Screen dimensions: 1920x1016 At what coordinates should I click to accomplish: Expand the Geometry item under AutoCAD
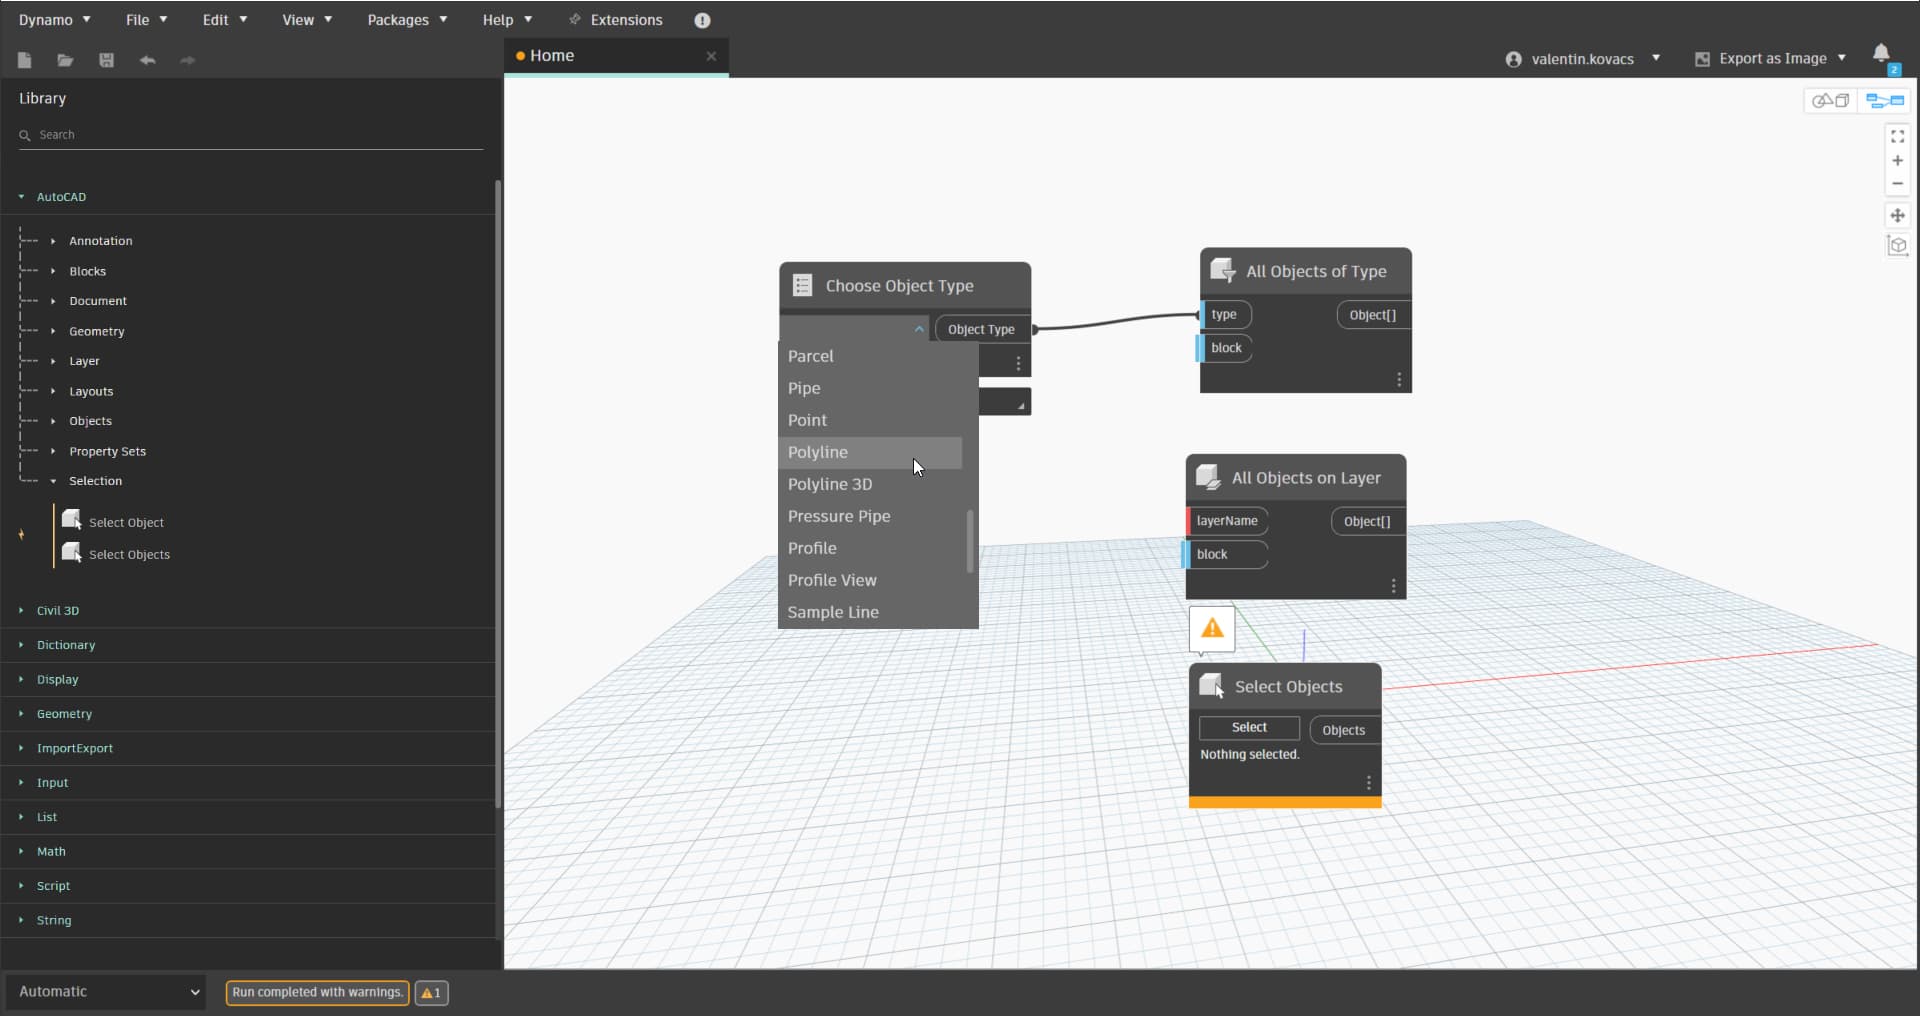(53, 331)
